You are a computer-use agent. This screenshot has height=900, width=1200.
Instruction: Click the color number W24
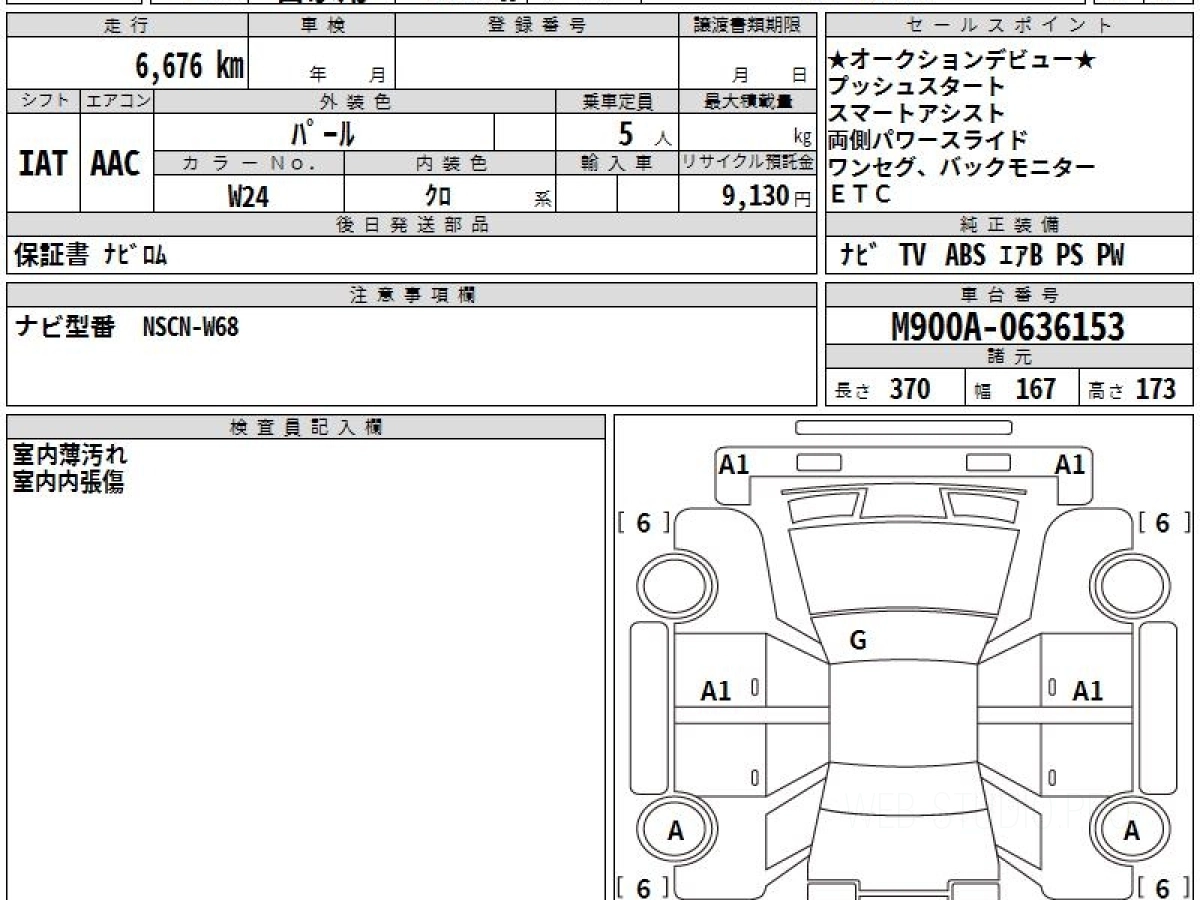(248, 196)
